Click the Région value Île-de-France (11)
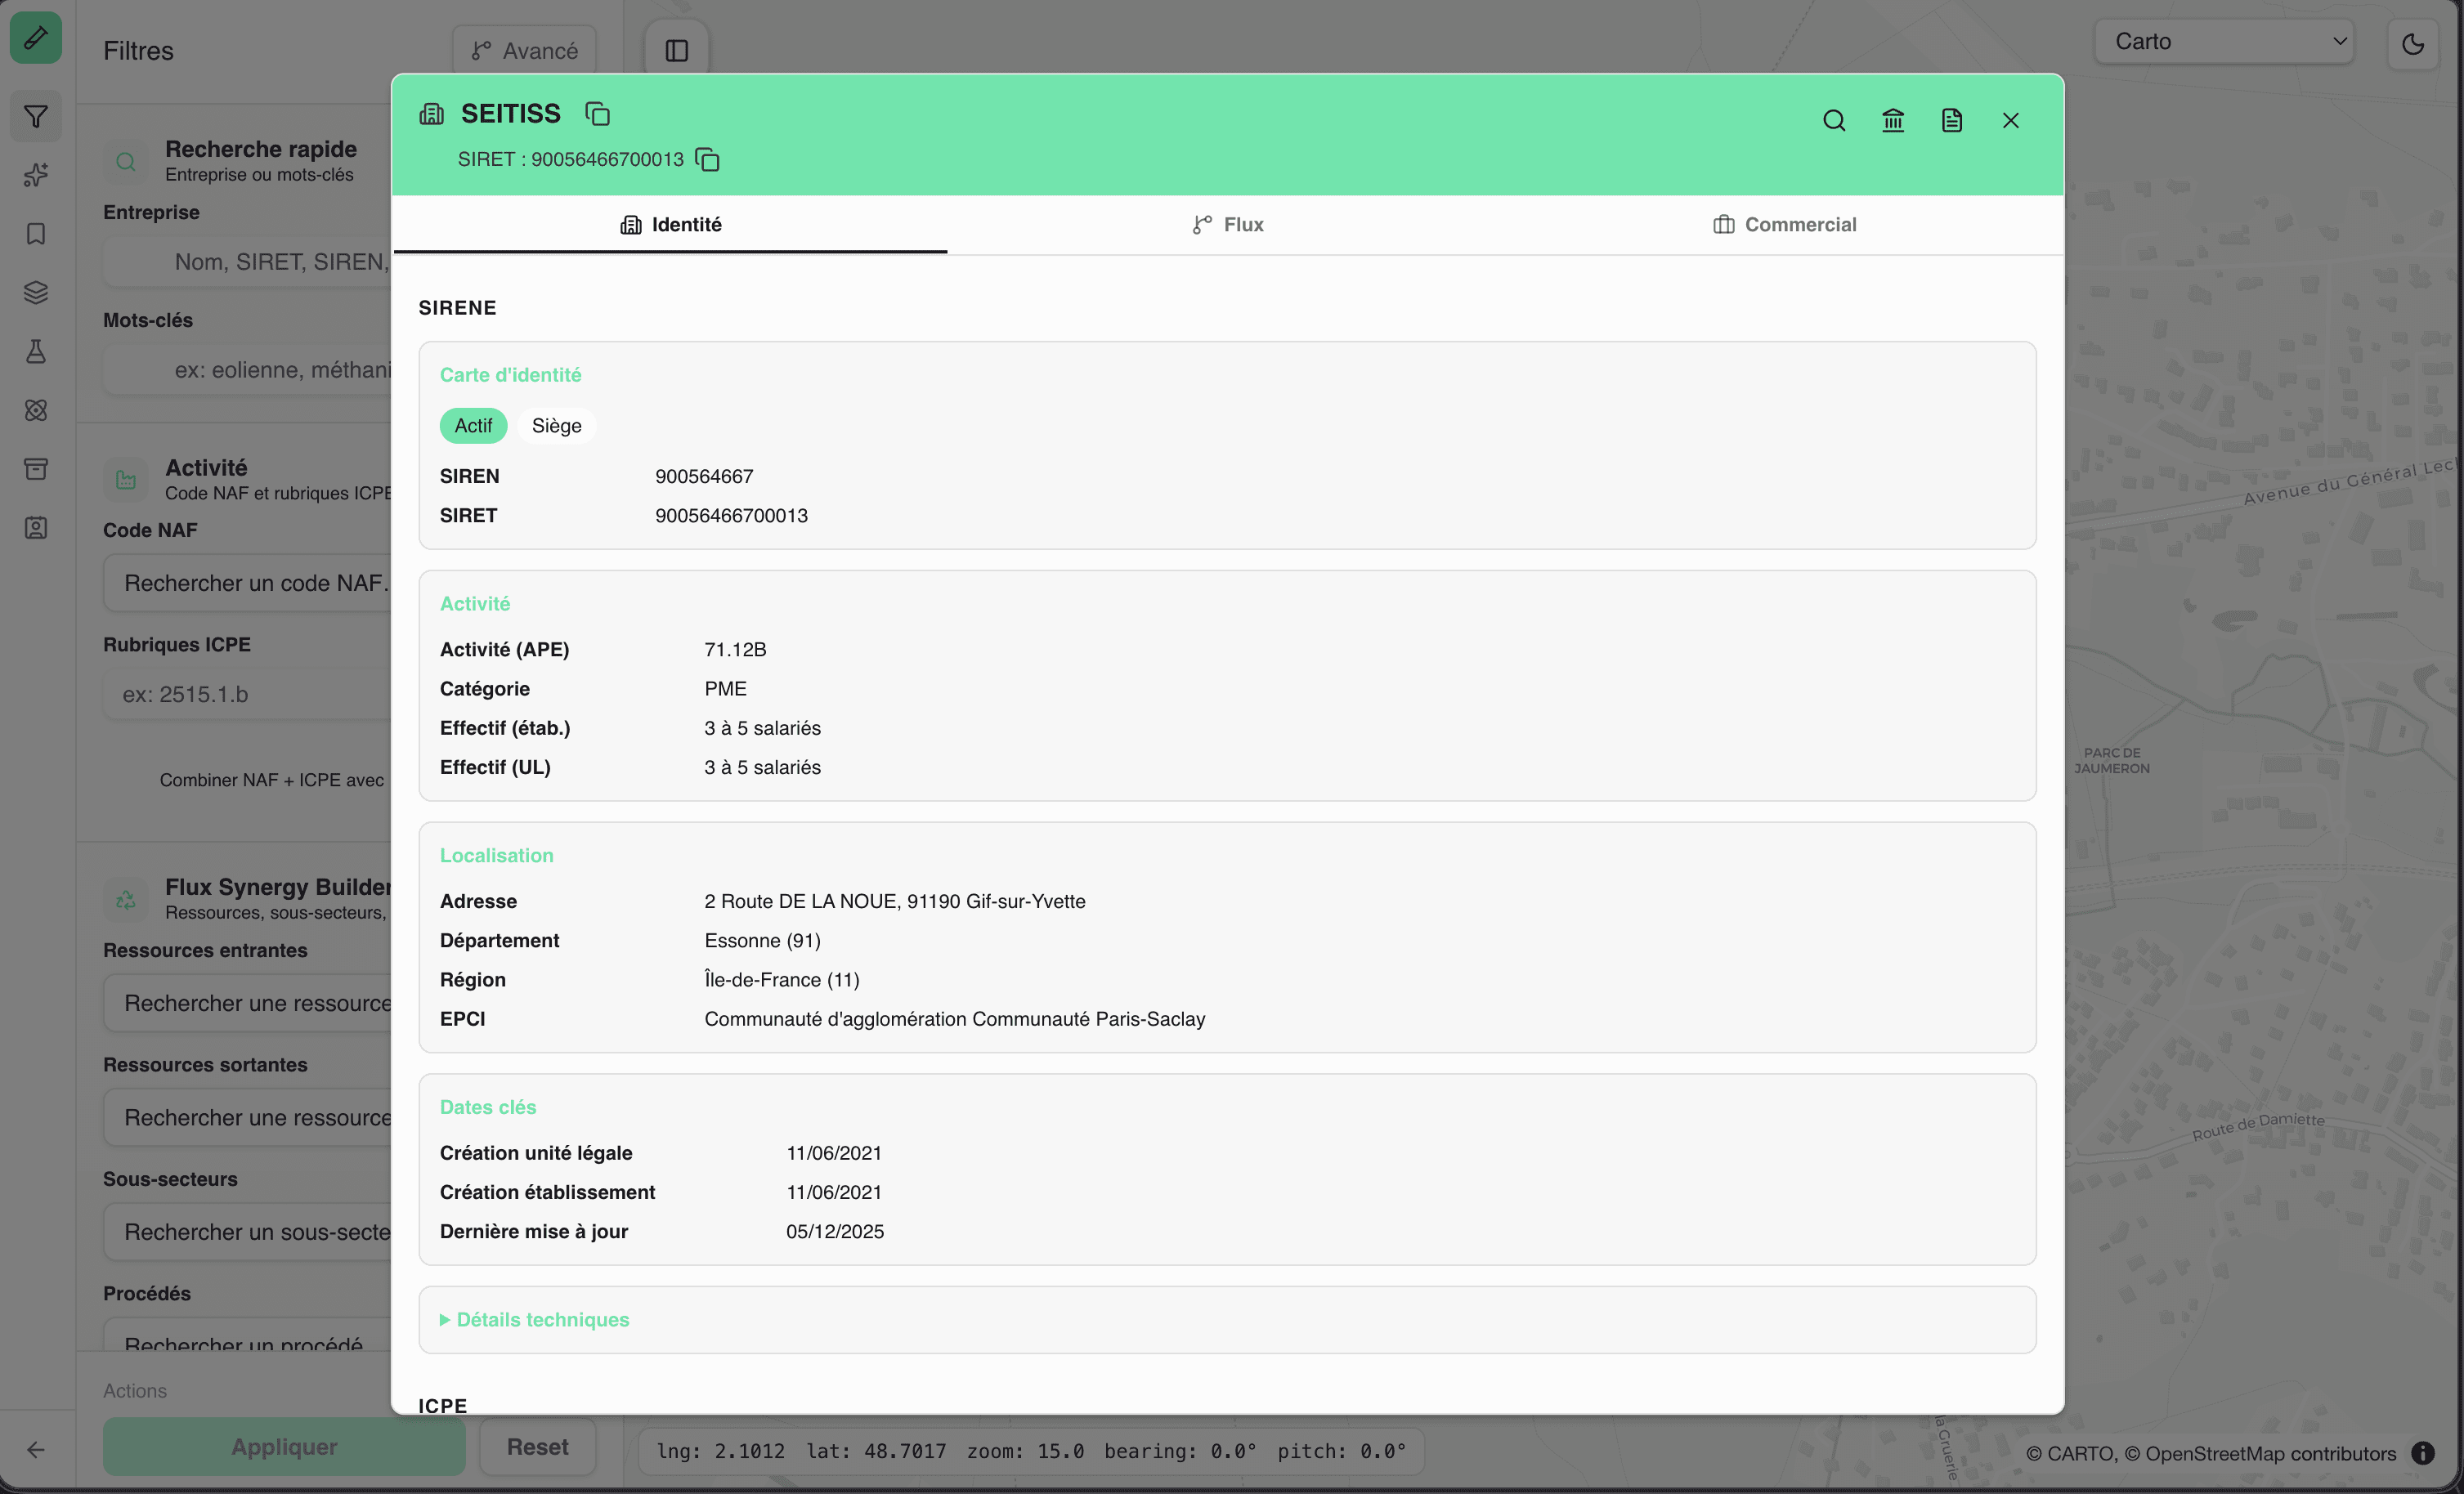This screenshot has height=1494, width=2464. point(781,980)
